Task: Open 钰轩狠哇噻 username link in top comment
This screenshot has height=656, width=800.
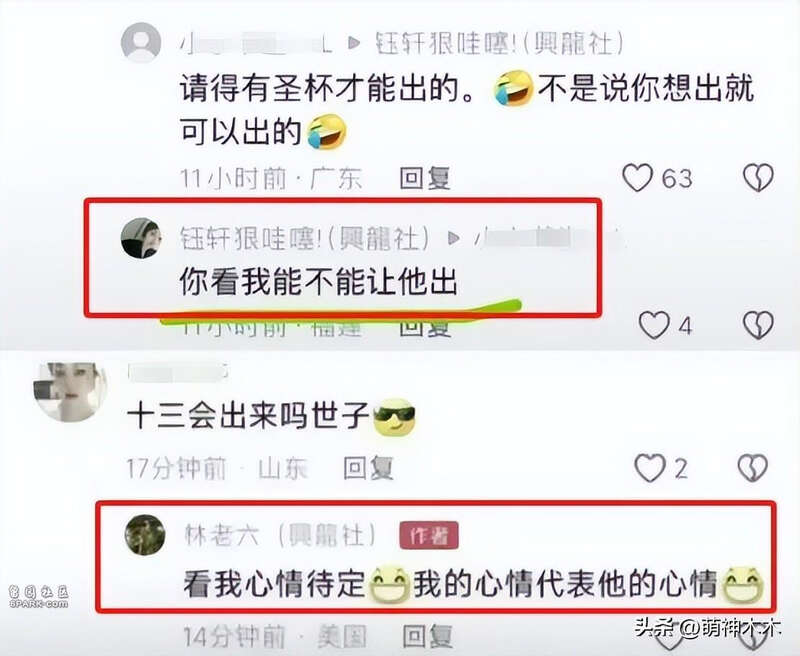Action: 499,43
